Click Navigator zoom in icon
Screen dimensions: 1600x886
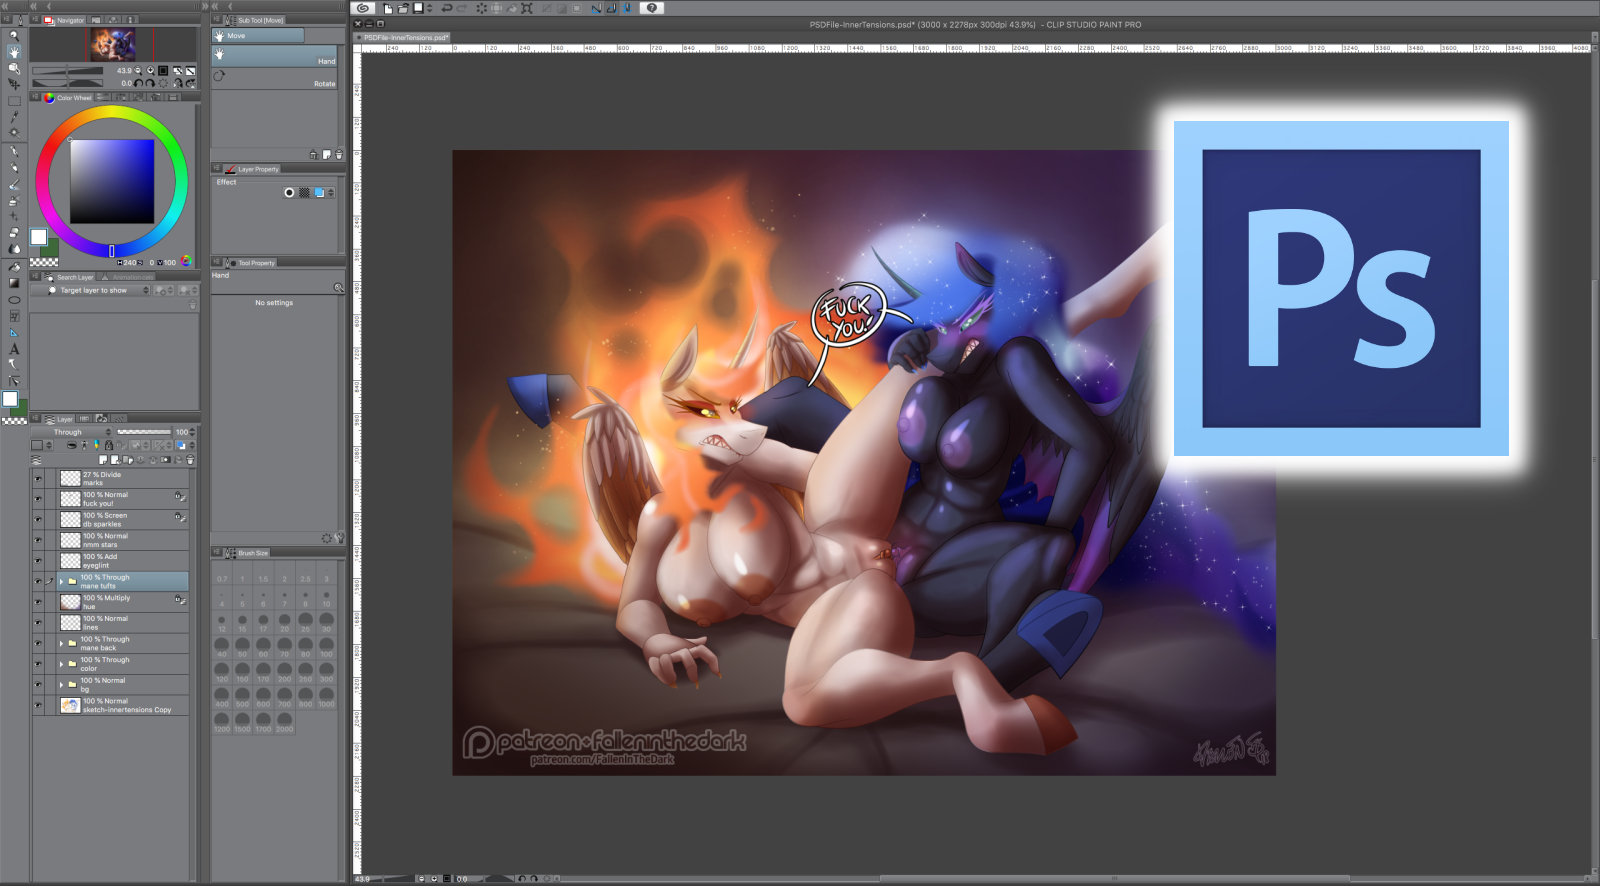click(151, 71)
